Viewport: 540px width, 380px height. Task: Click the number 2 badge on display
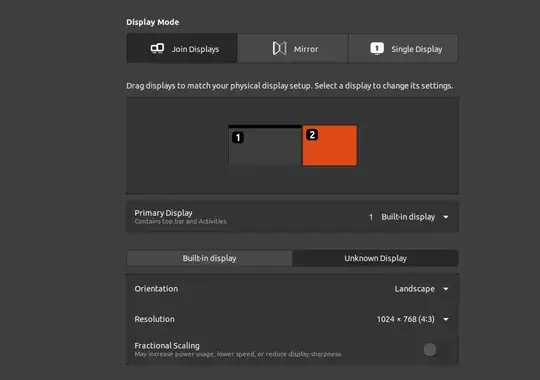click(312, 135)
